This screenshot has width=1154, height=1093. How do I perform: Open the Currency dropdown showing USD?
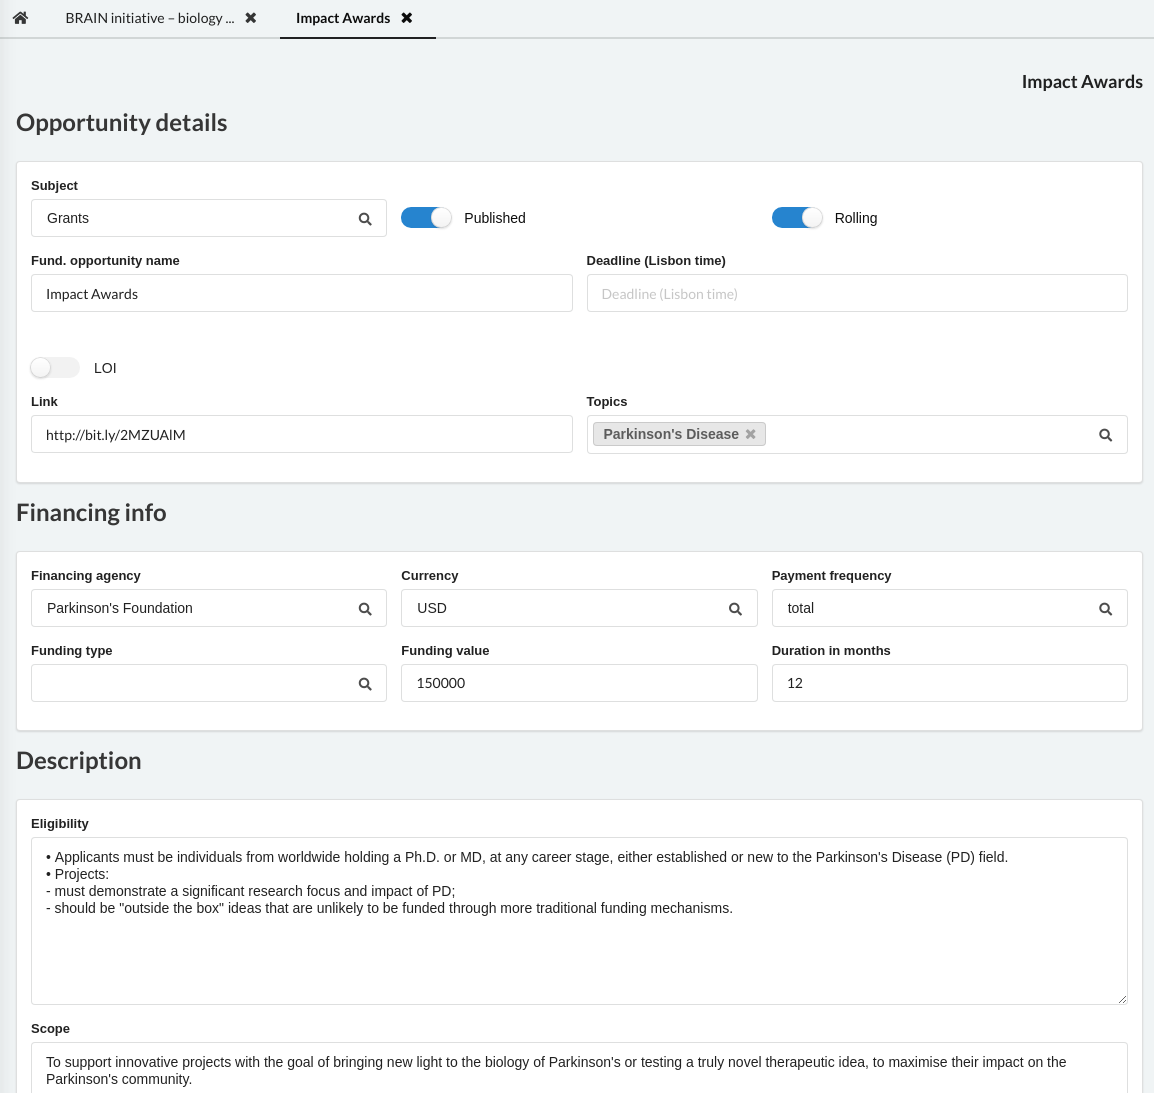[x=578, y=608]
